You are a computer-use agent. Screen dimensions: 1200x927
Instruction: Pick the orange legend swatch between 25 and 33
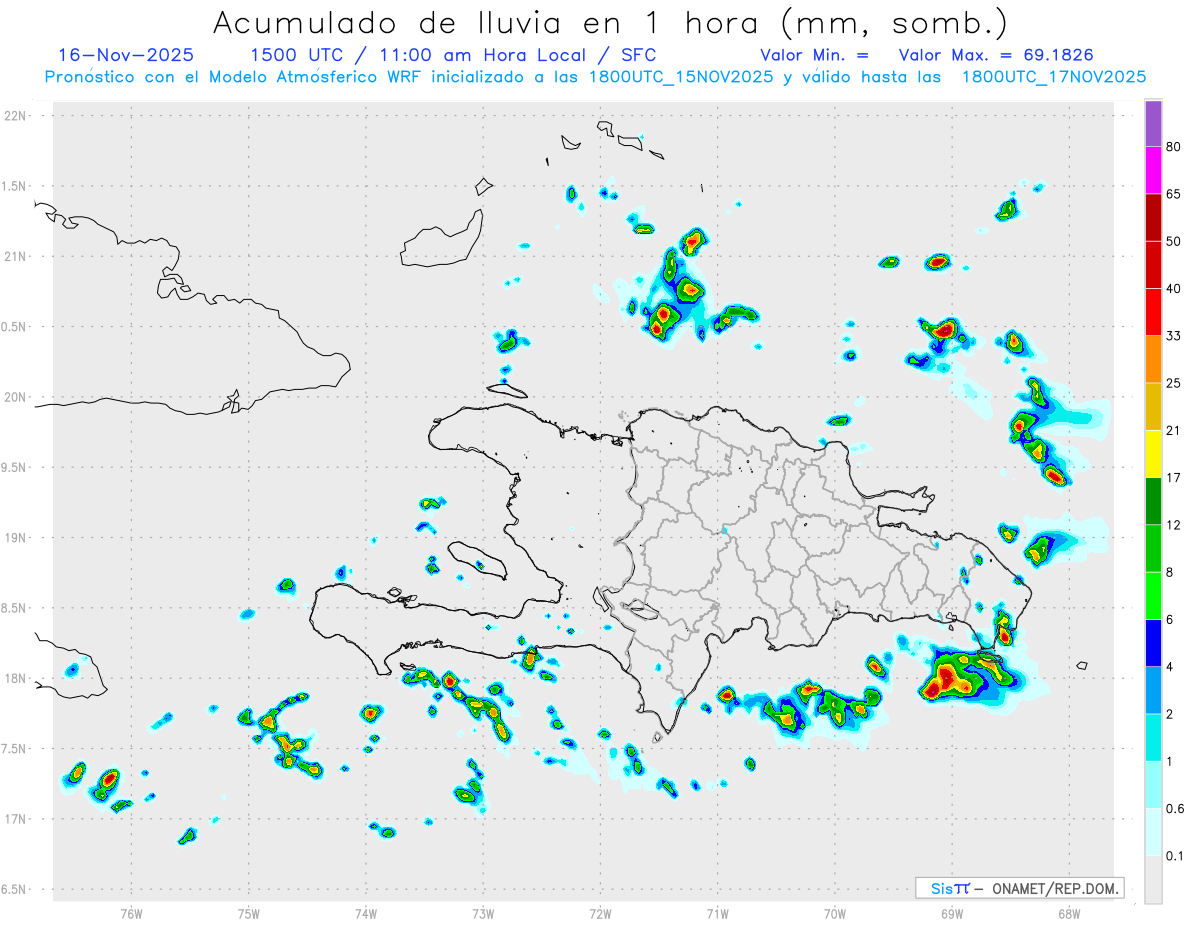click(1153, 359)
